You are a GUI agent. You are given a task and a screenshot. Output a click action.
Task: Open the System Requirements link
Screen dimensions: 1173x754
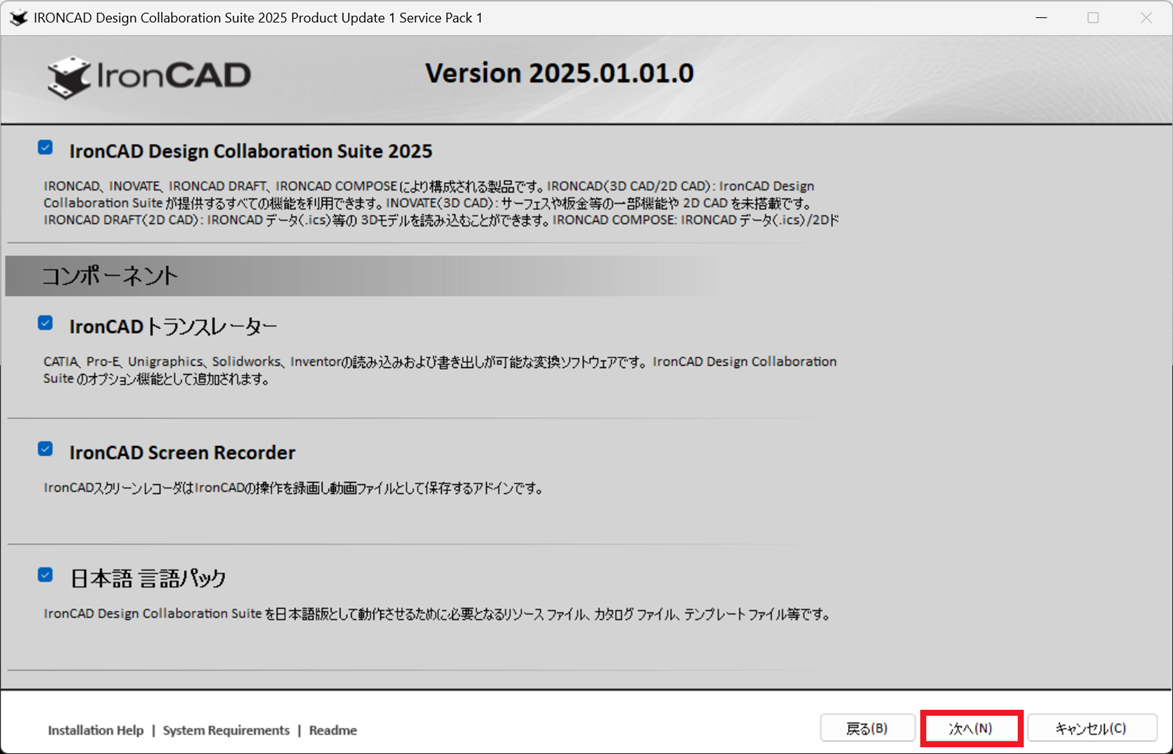[x=226, y=730]
